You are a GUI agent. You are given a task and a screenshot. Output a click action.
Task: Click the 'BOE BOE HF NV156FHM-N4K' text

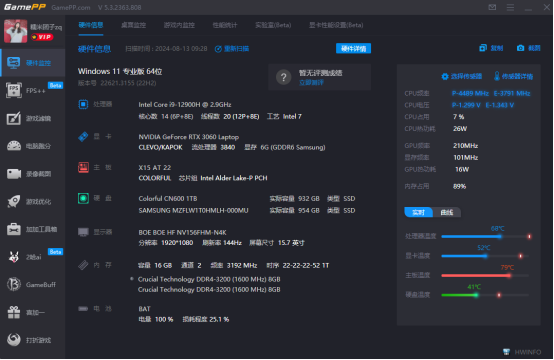pyautogui.click(x=182, y=232)
